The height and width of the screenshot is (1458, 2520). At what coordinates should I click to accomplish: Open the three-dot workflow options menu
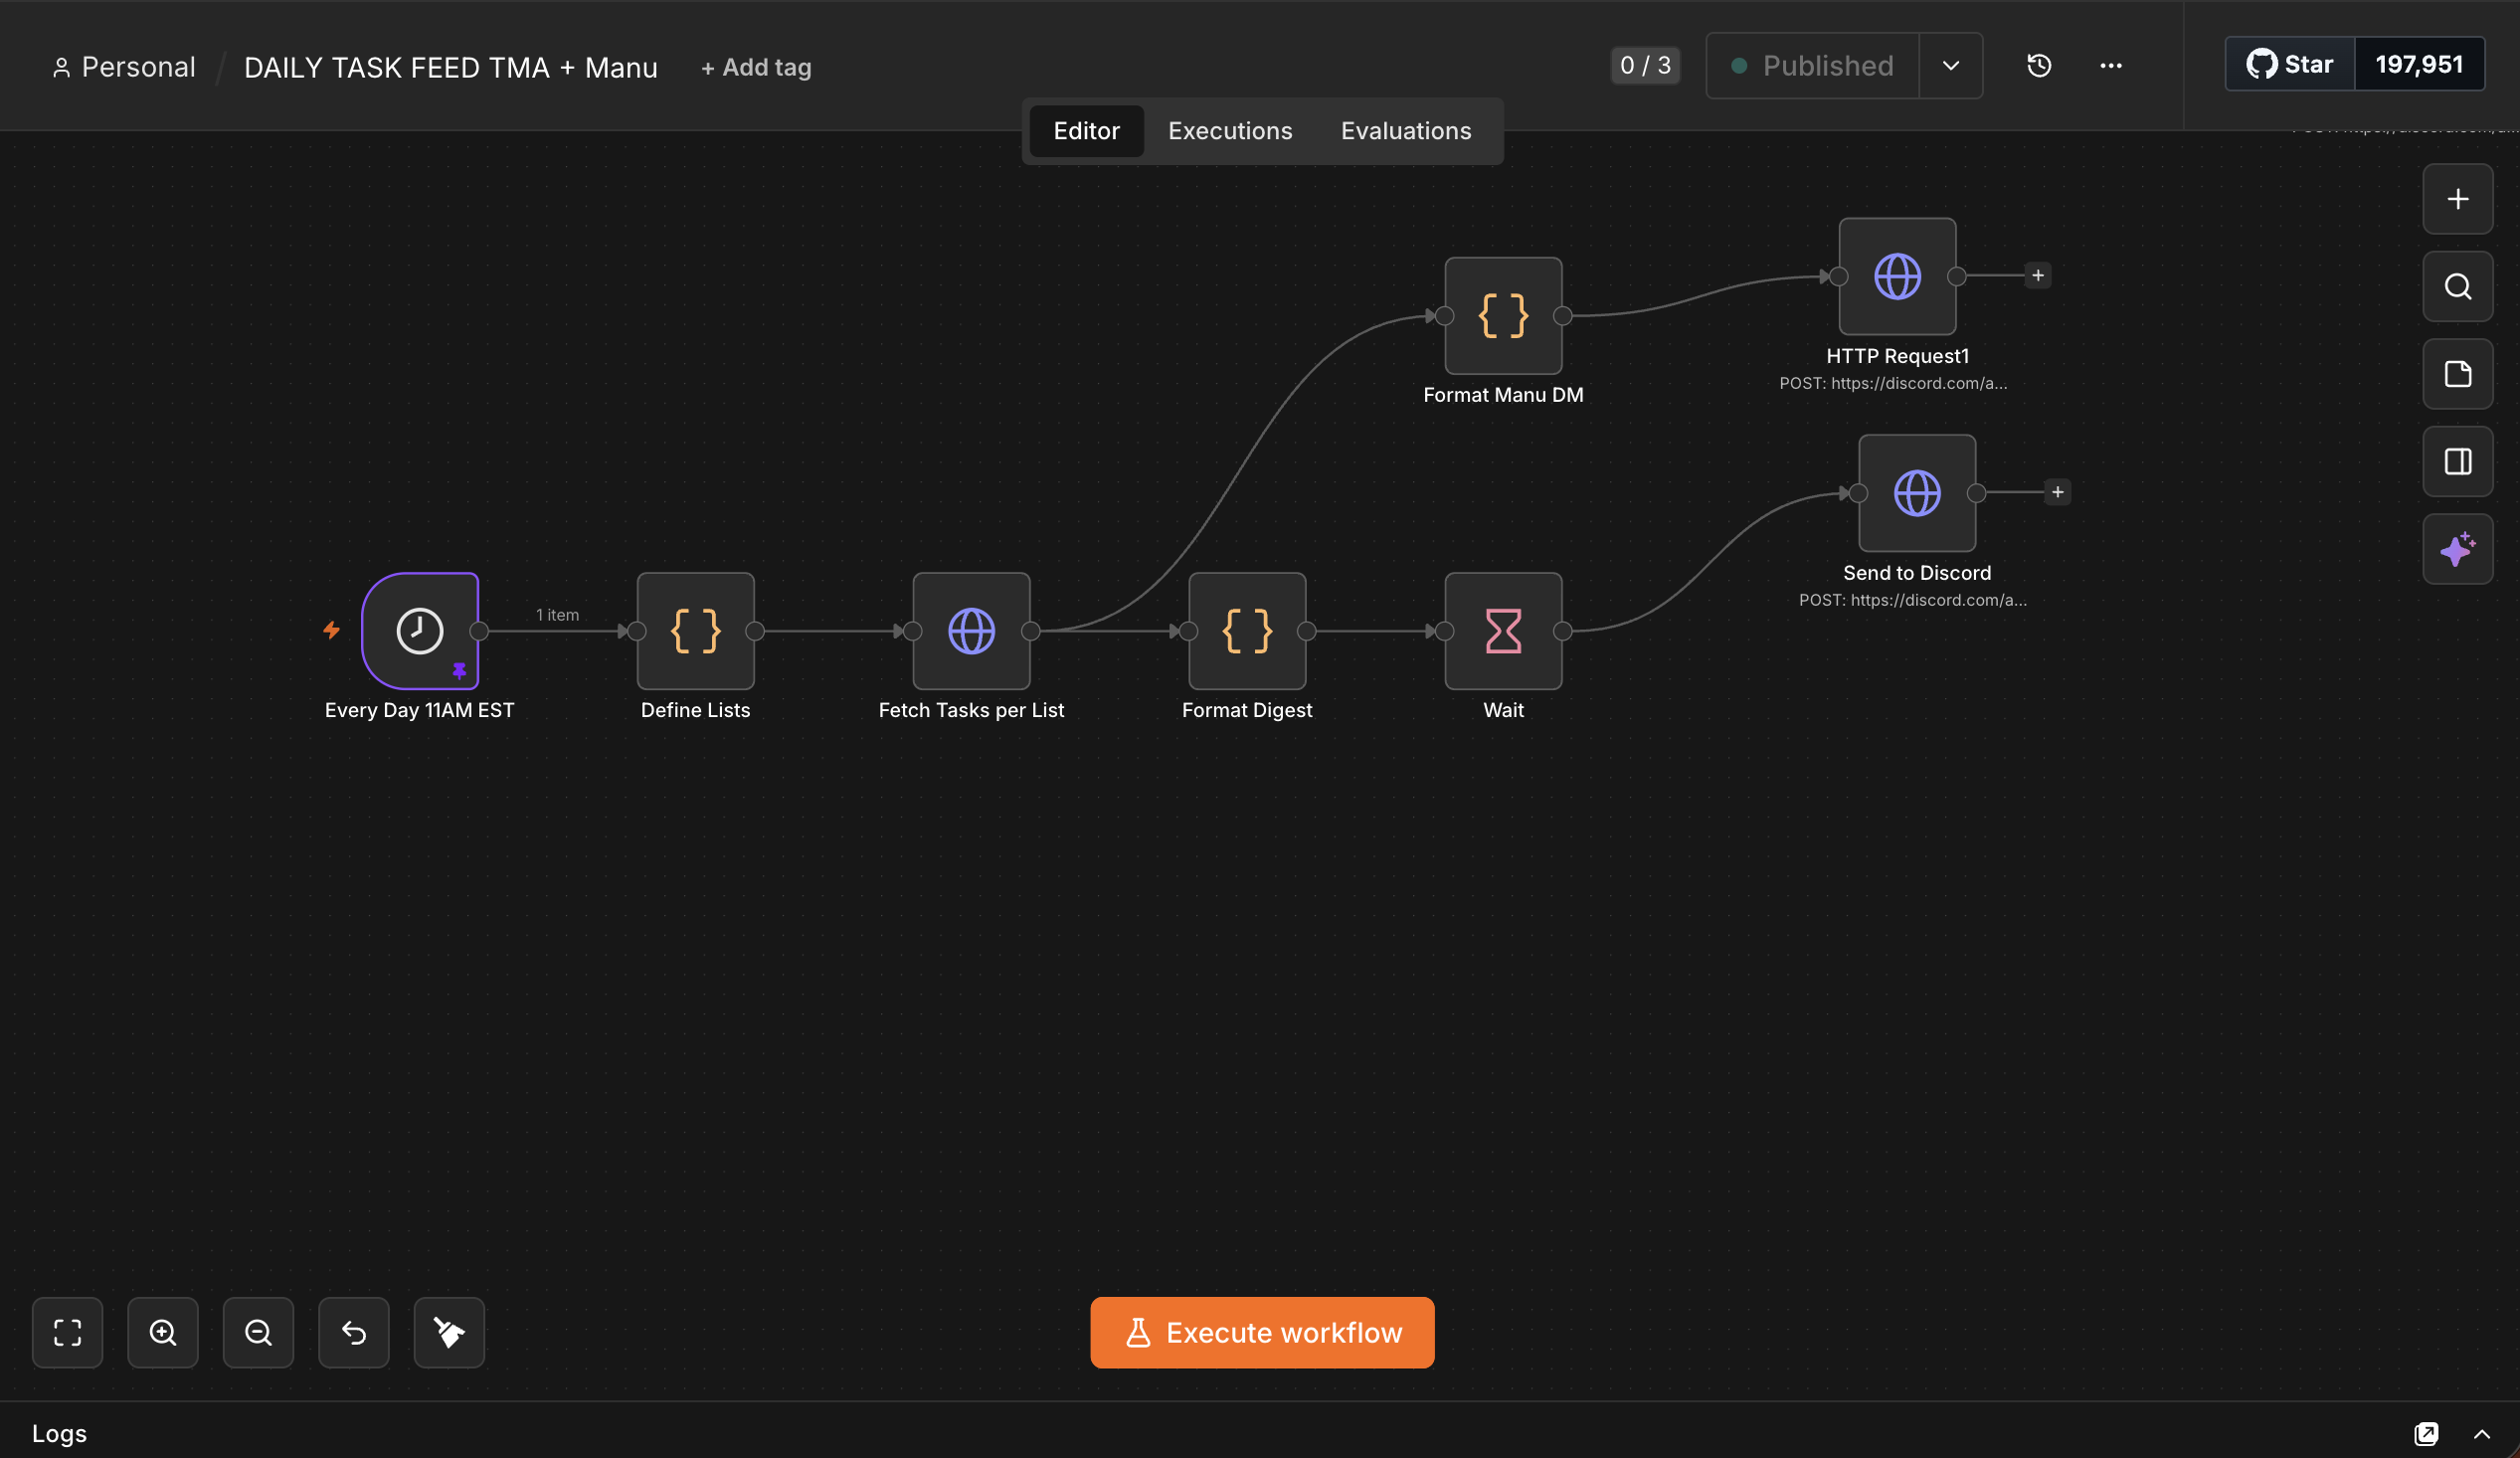tap(2111, 66)
